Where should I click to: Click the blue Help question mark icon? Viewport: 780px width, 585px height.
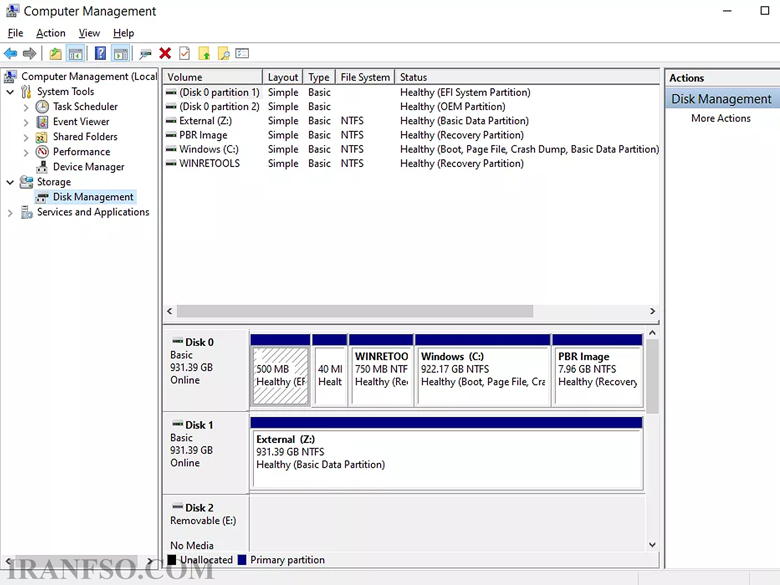pyautogui.click(x=100, y=53)
